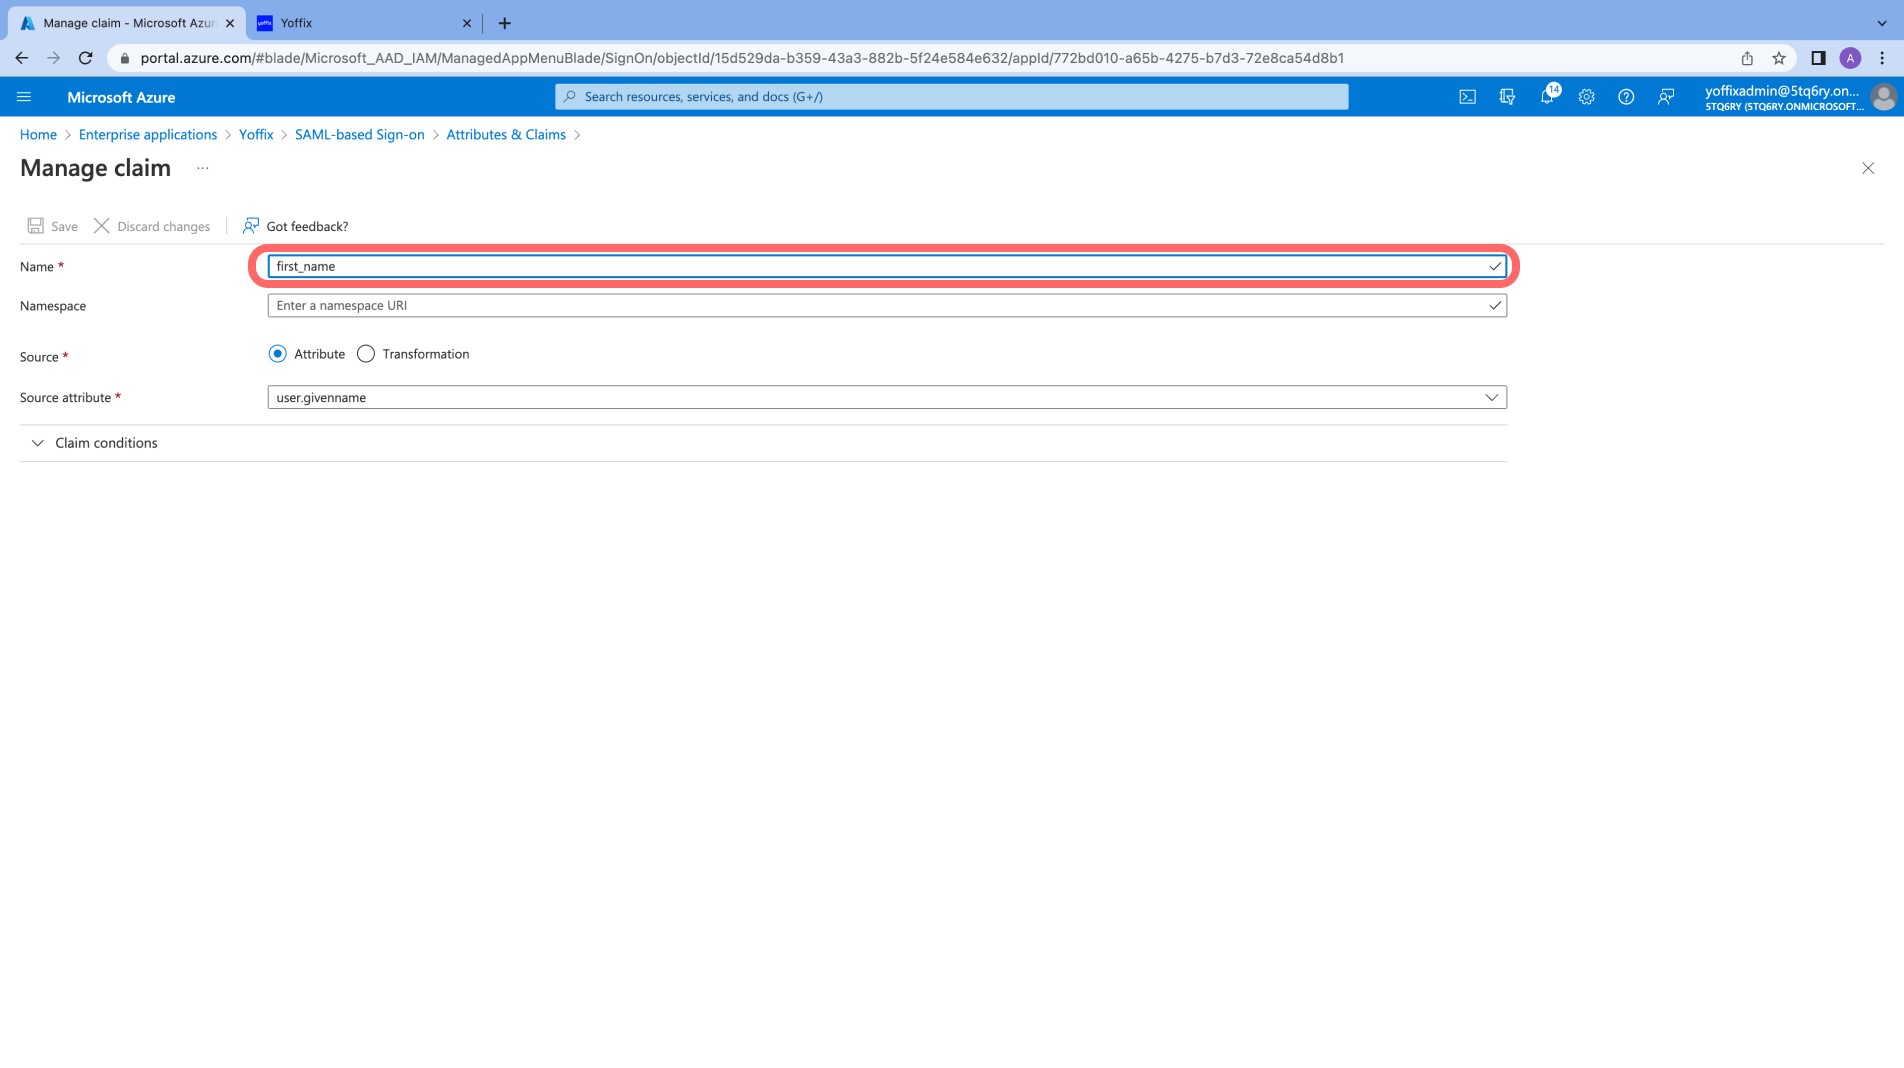Open Cloud Shell from the header
Image resolution: width=1904 pixels, height=1068 pixels.
[1467, 97]
